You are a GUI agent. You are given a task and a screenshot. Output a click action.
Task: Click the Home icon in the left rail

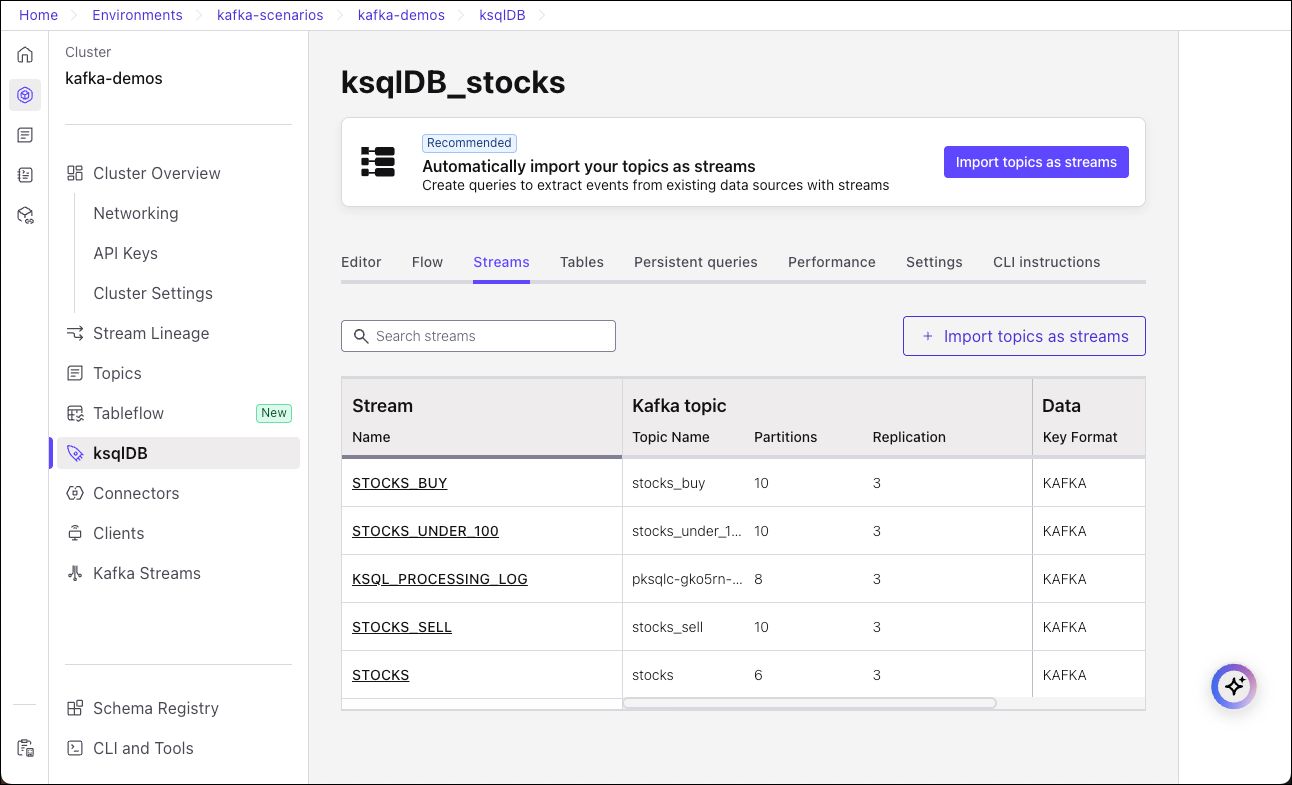click(25, 54)
